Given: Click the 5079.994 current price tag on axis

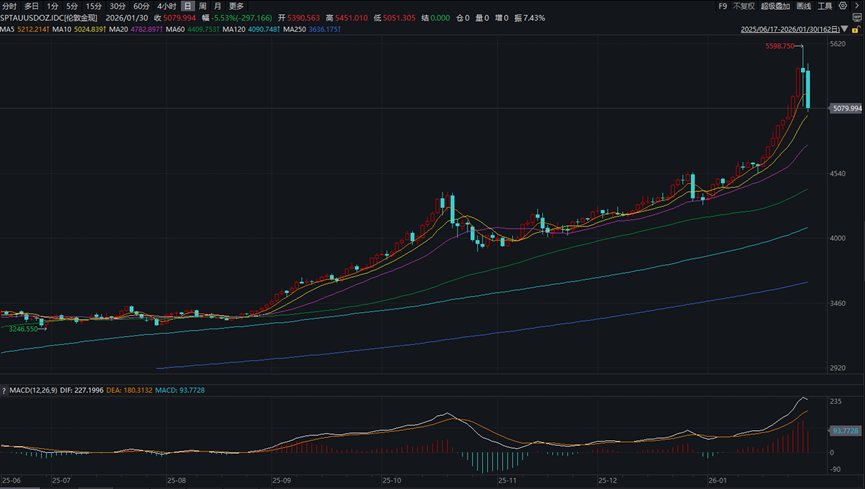Looking at the screenshot, I should pos(846,107).
